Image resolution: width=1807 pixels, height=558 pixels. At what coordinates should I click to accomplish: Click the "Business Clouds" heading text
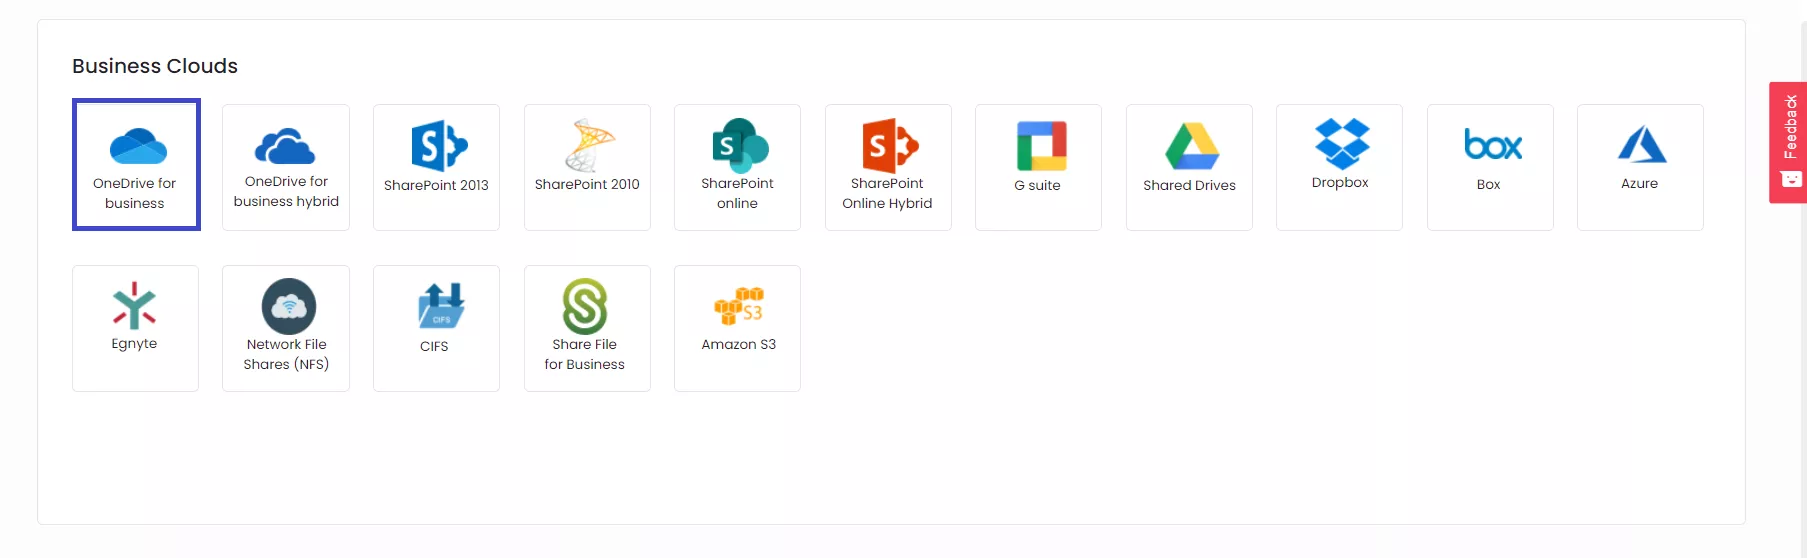[155, 66]
